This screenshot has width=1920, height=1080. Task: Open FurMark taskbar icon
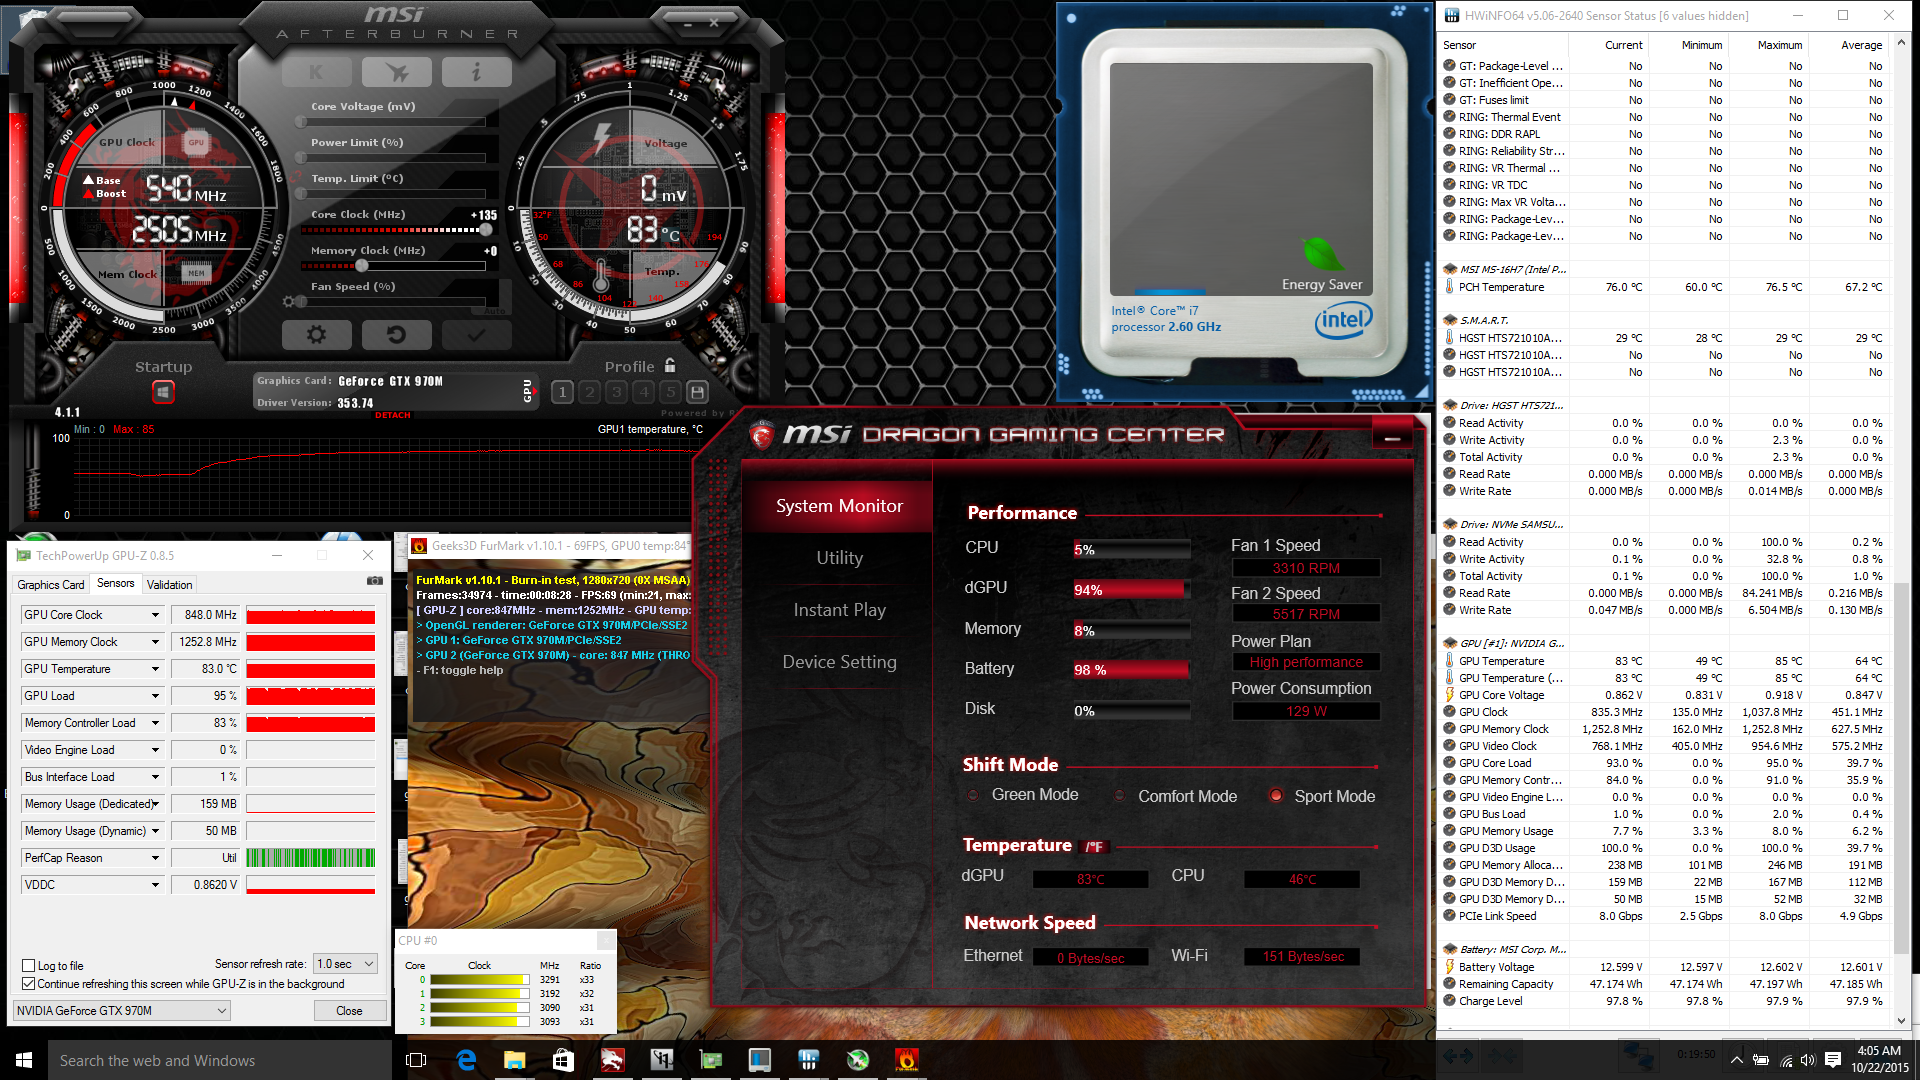pyautogui.click(x=907, y=1060)
